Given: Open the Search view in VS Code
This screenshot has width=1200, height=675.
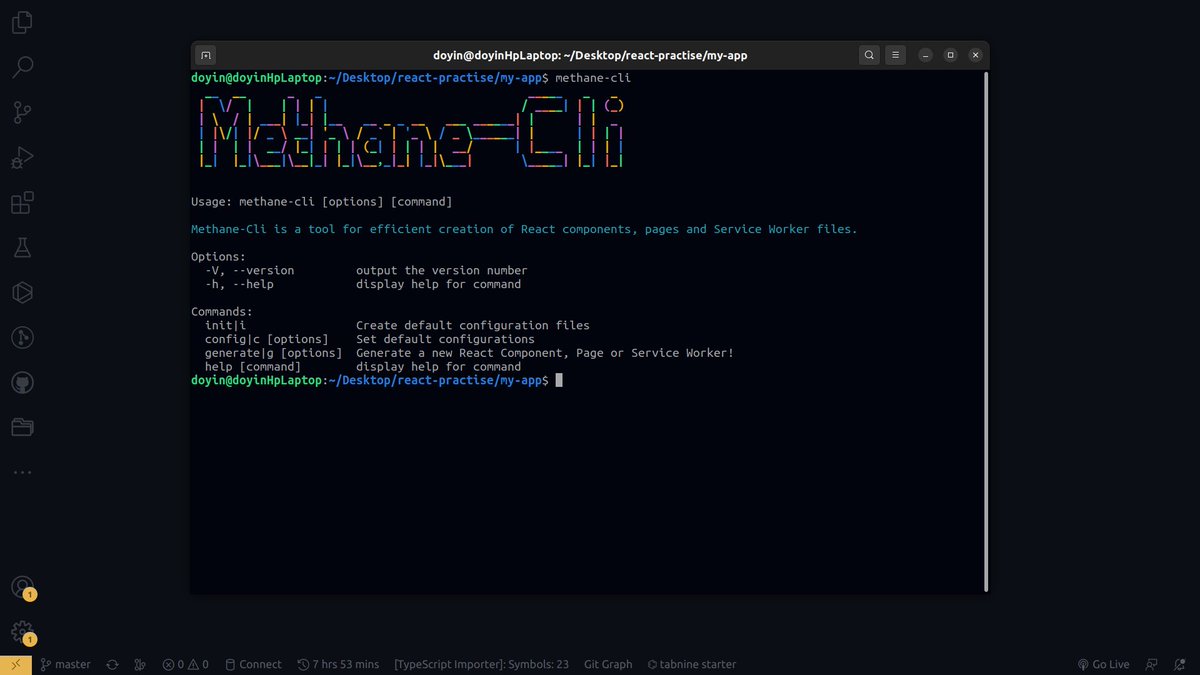Looking at the screenshot, I should 22,67.
